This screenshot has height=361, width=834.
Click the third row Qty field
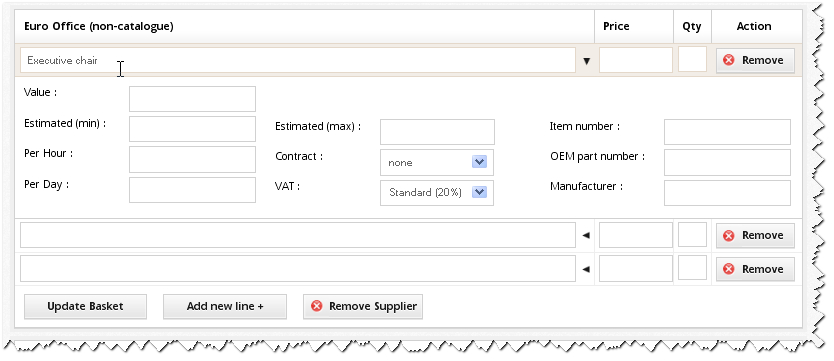[x=692, y=267]
